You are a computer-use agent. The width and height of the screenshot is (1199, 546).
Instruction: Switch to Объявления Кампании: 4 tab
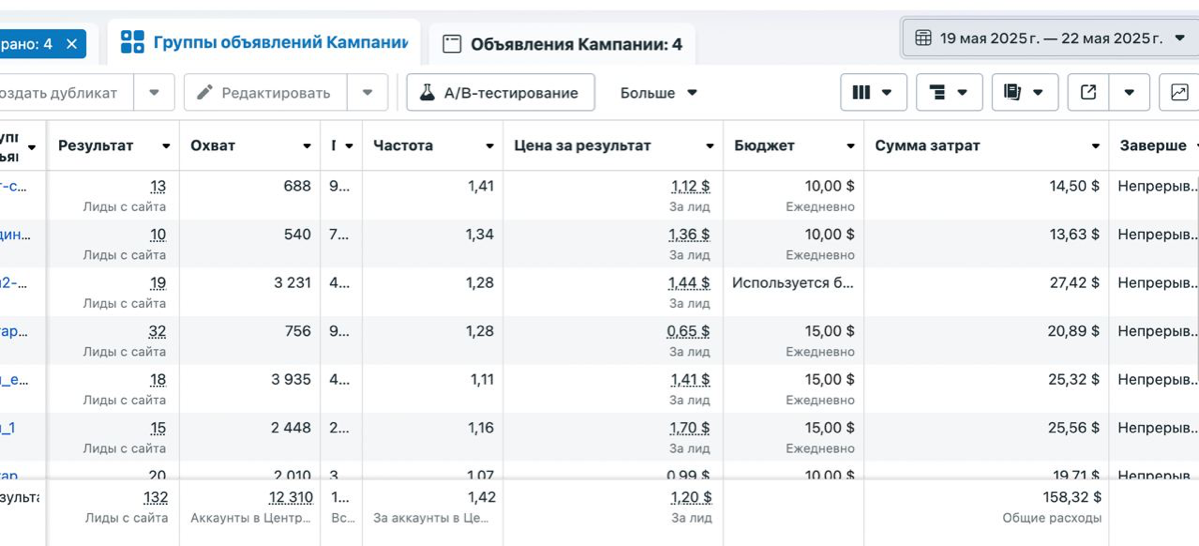562,44
